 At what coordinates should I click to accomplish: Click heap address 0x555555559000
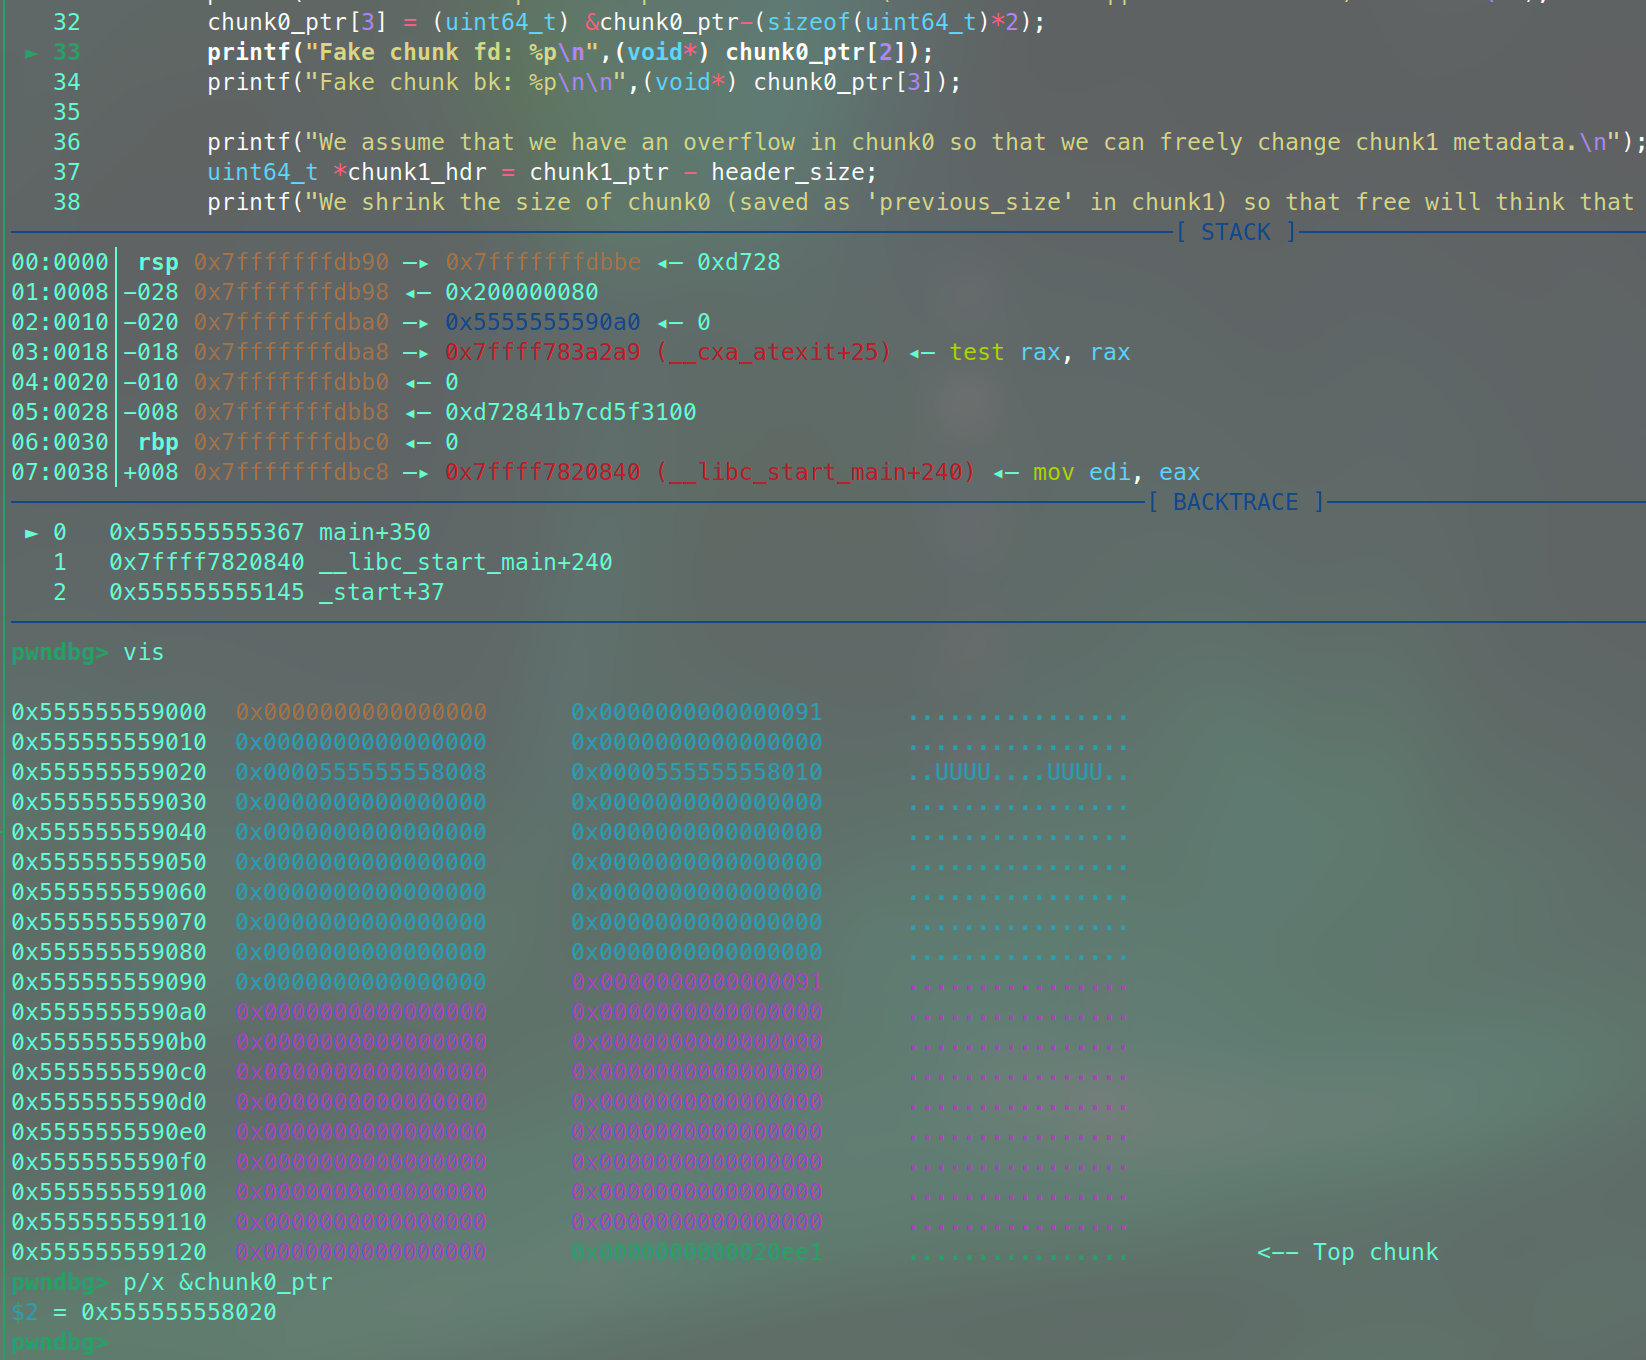click(x=109, y=712)
